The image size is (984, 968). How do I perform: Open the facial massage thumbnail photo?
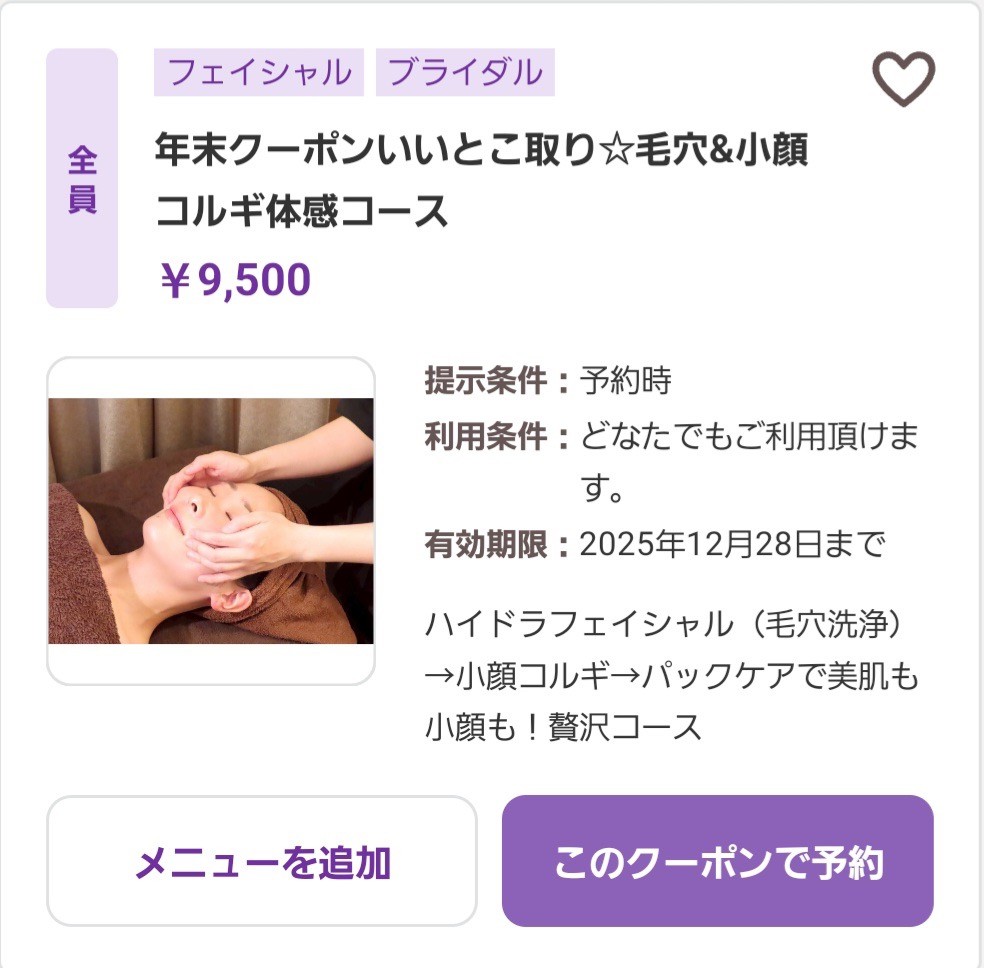pos(211,521)
